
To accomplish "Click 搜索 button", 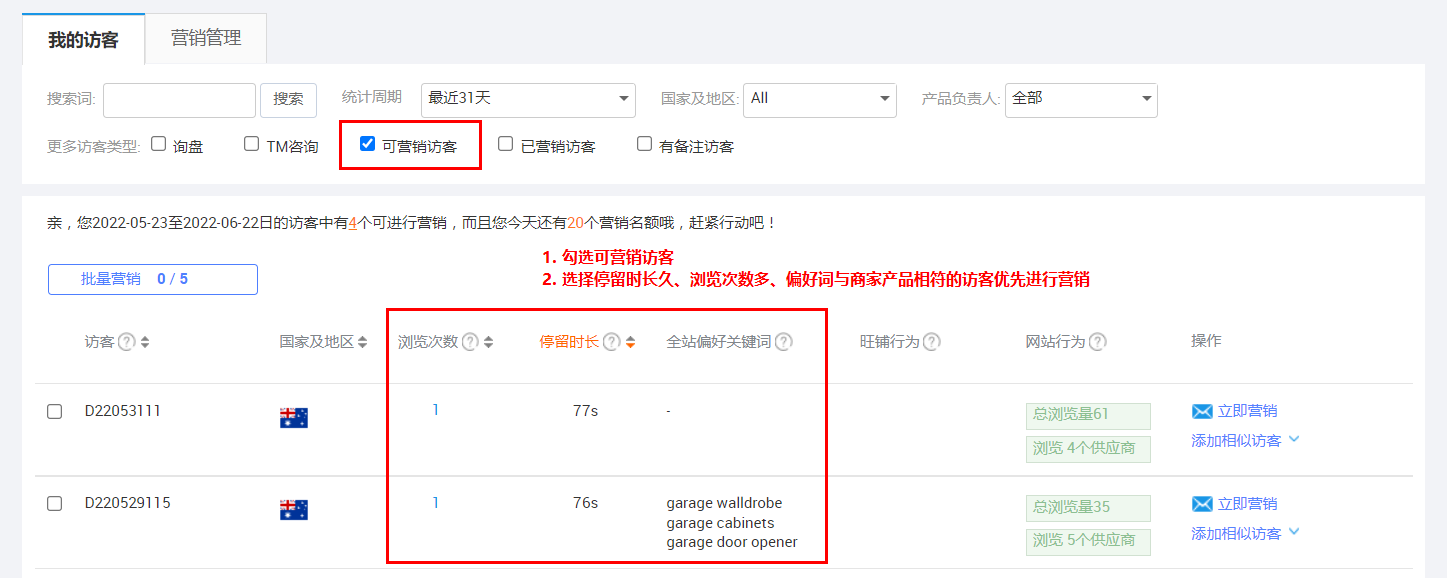I will pos(288,99).
